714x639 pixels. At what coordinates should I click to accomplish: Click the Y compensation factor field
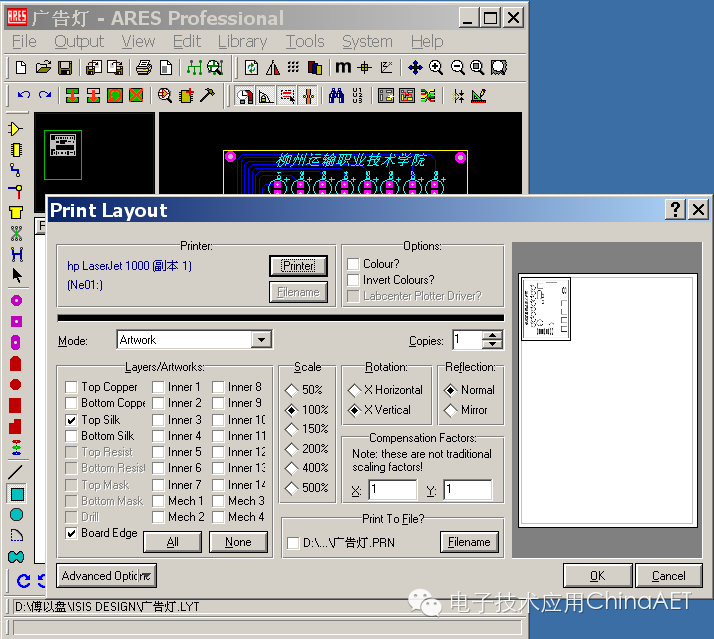(468, 490)
